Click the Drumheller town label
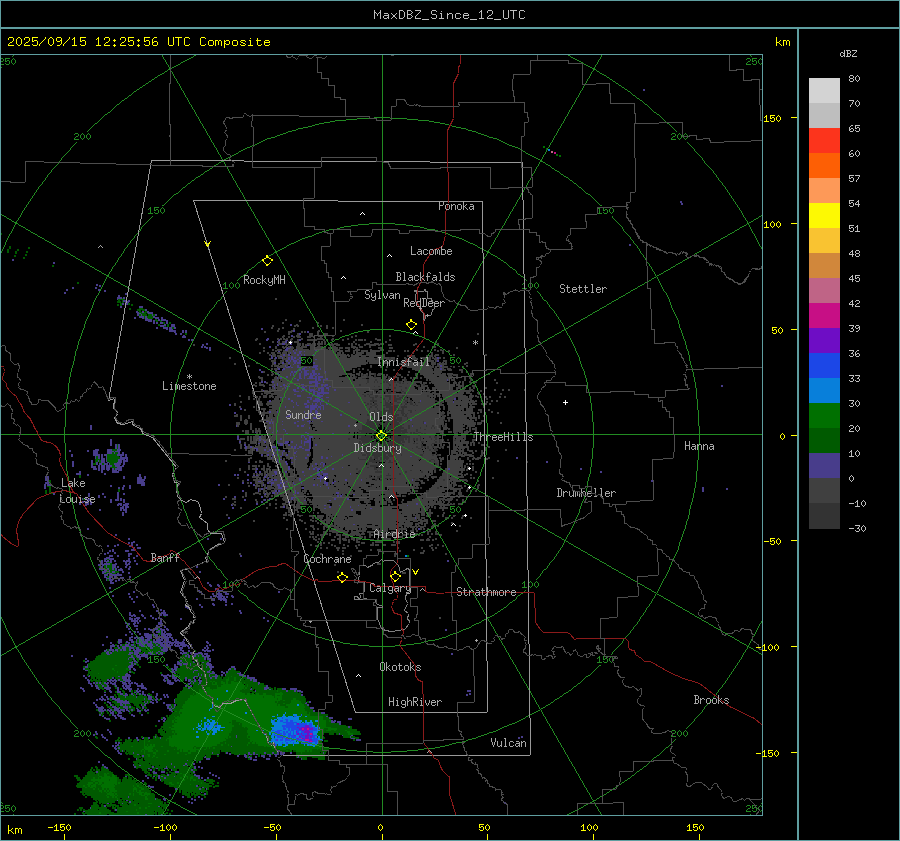Viewport: 900px width, 841px height. [586, 493]
